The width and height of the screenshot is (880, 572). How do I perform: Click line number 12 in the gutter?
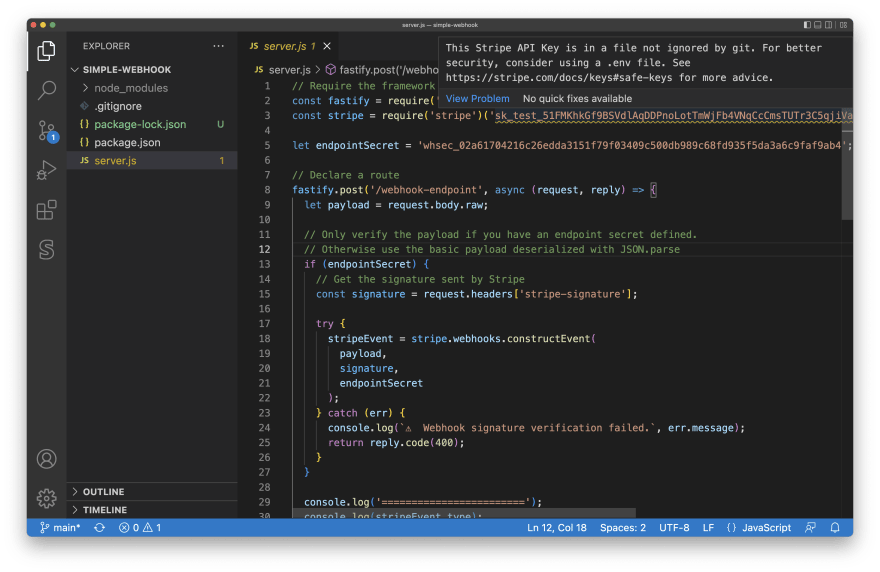coord(264,249)
